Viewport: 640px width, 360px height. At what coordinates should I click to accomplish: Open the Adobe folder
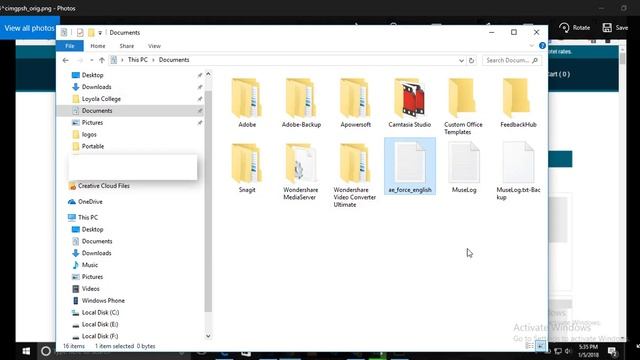click(x=247, y=103)
